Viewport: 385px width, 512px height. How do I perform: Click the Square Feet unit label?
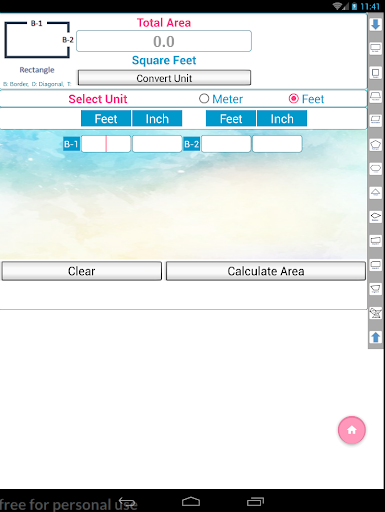164,60
